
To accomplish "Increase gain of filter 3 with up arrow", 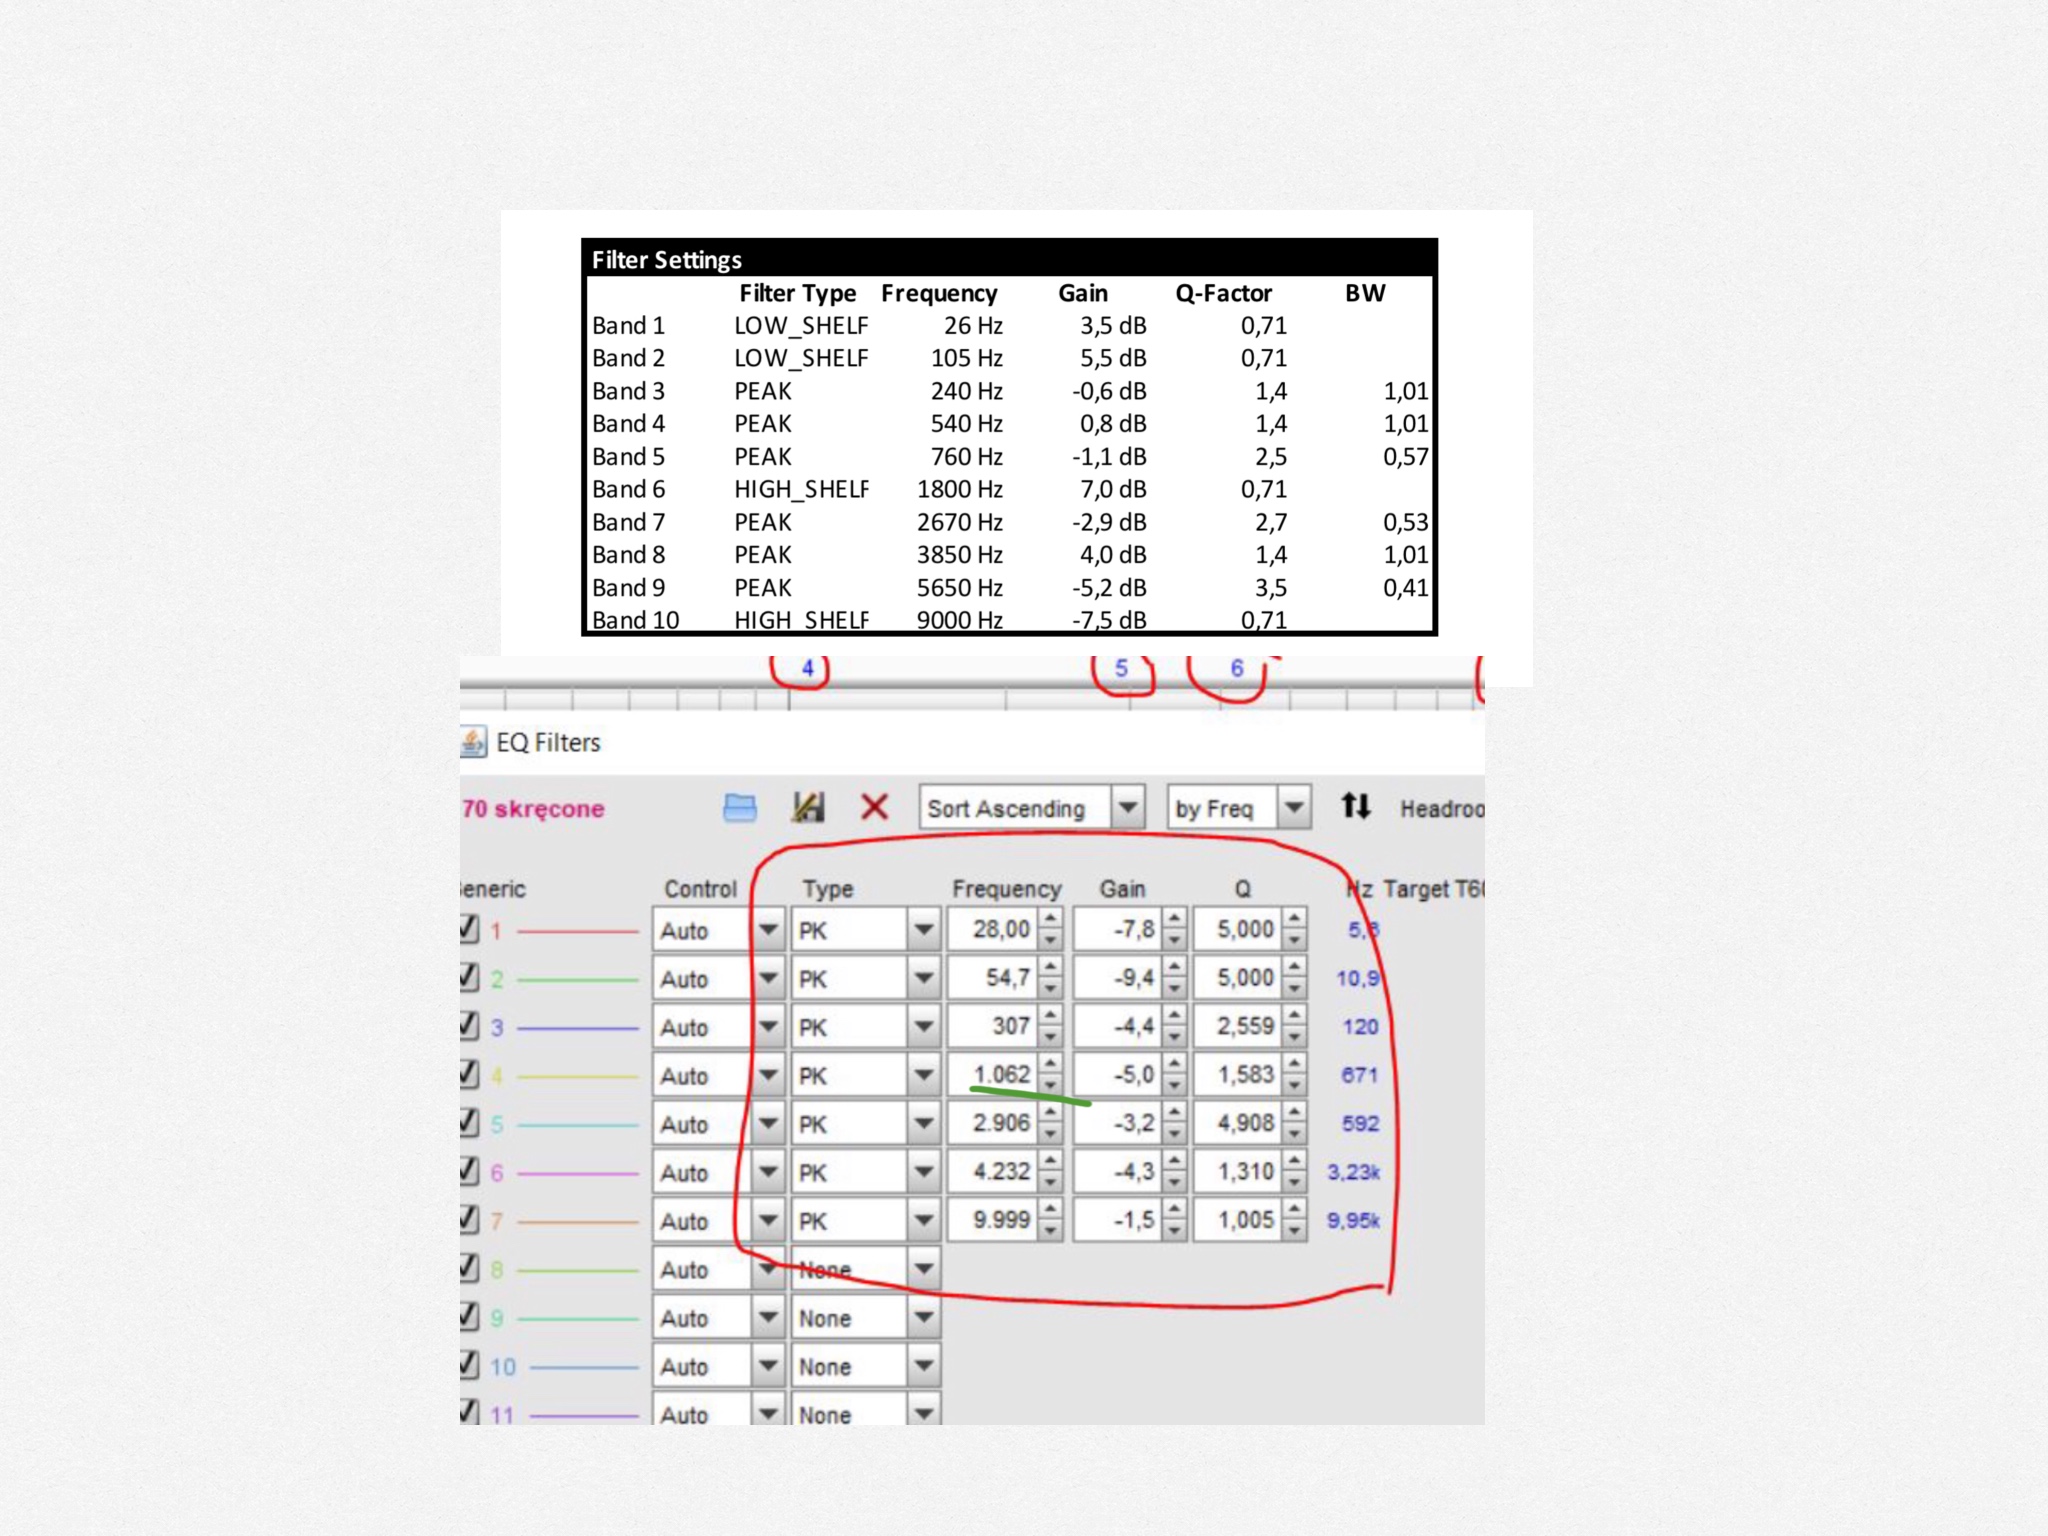I will [1175, 1016].
